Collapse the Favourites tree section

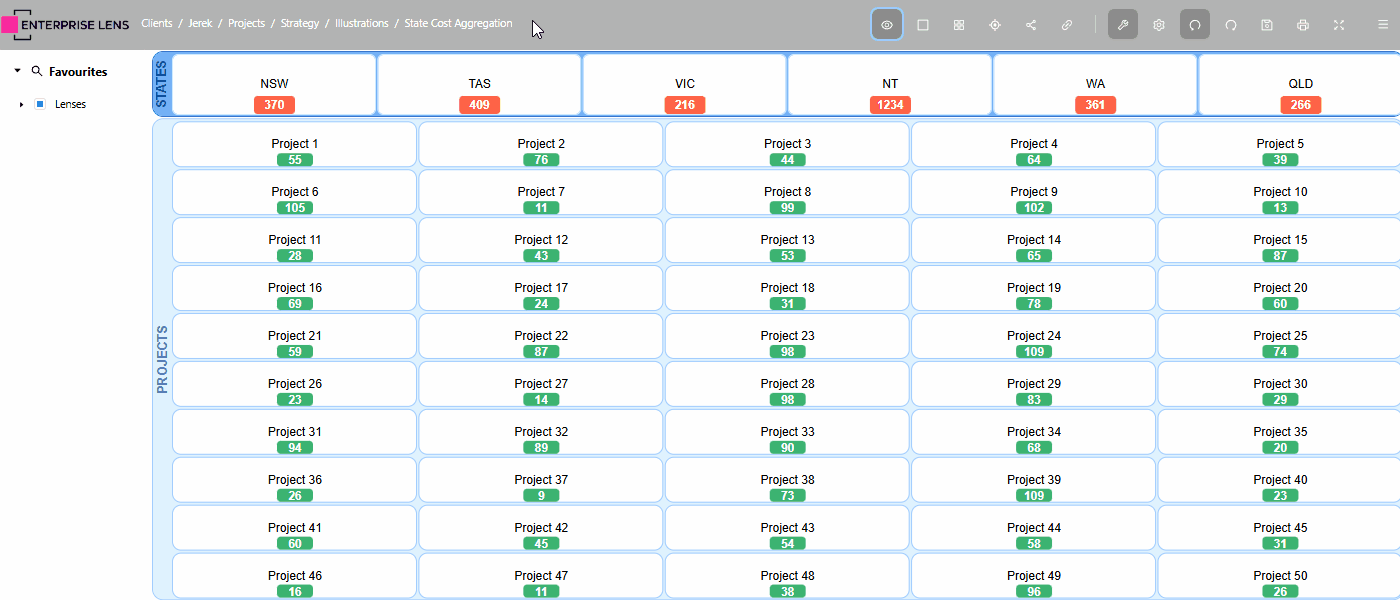(x=17, y=72)
